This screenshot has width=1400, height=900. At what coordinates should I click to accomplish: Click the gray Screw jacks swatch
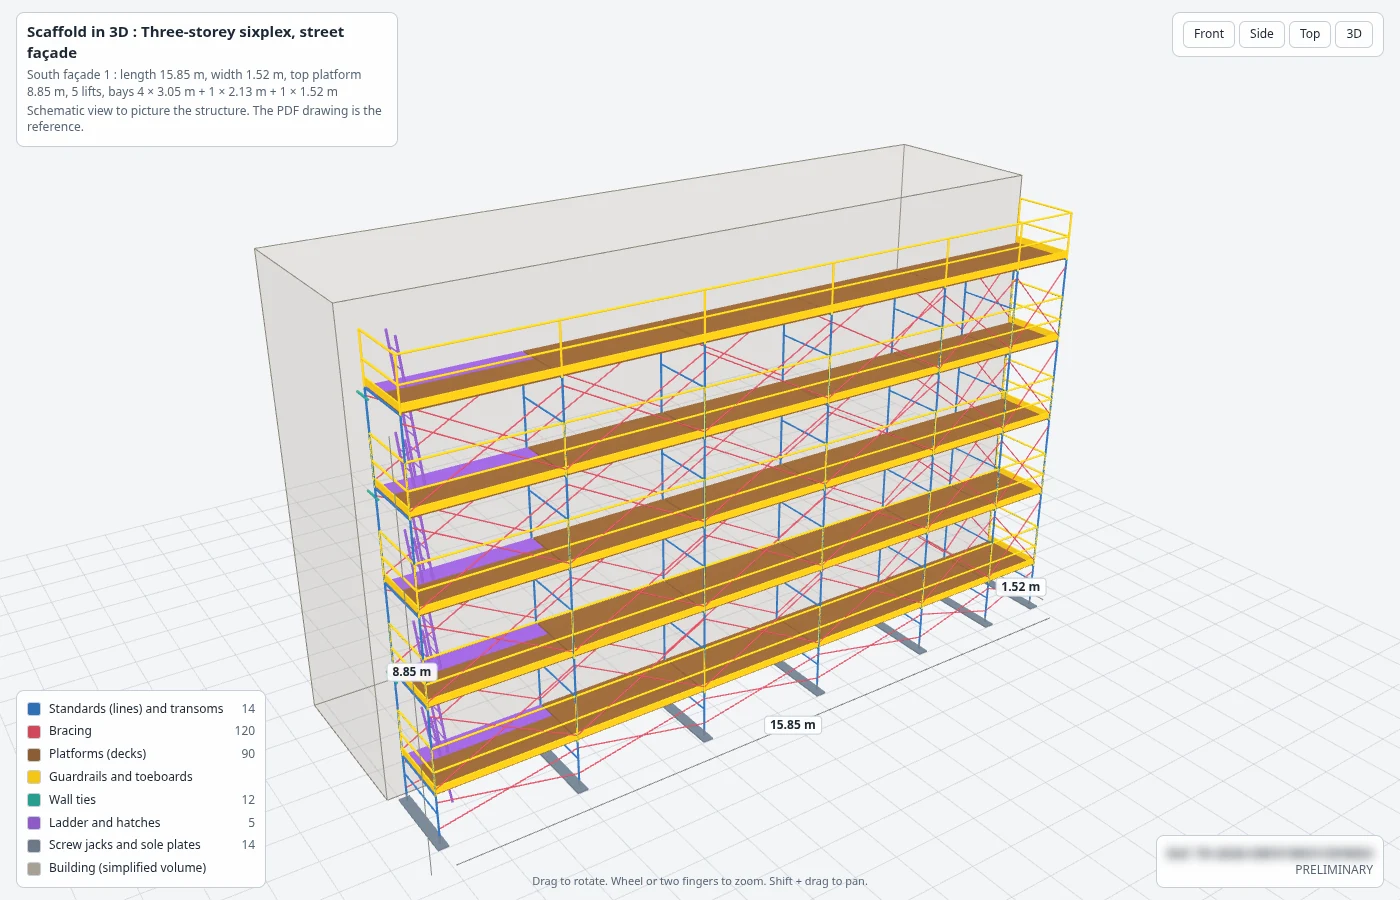click(x=34, y=845)
